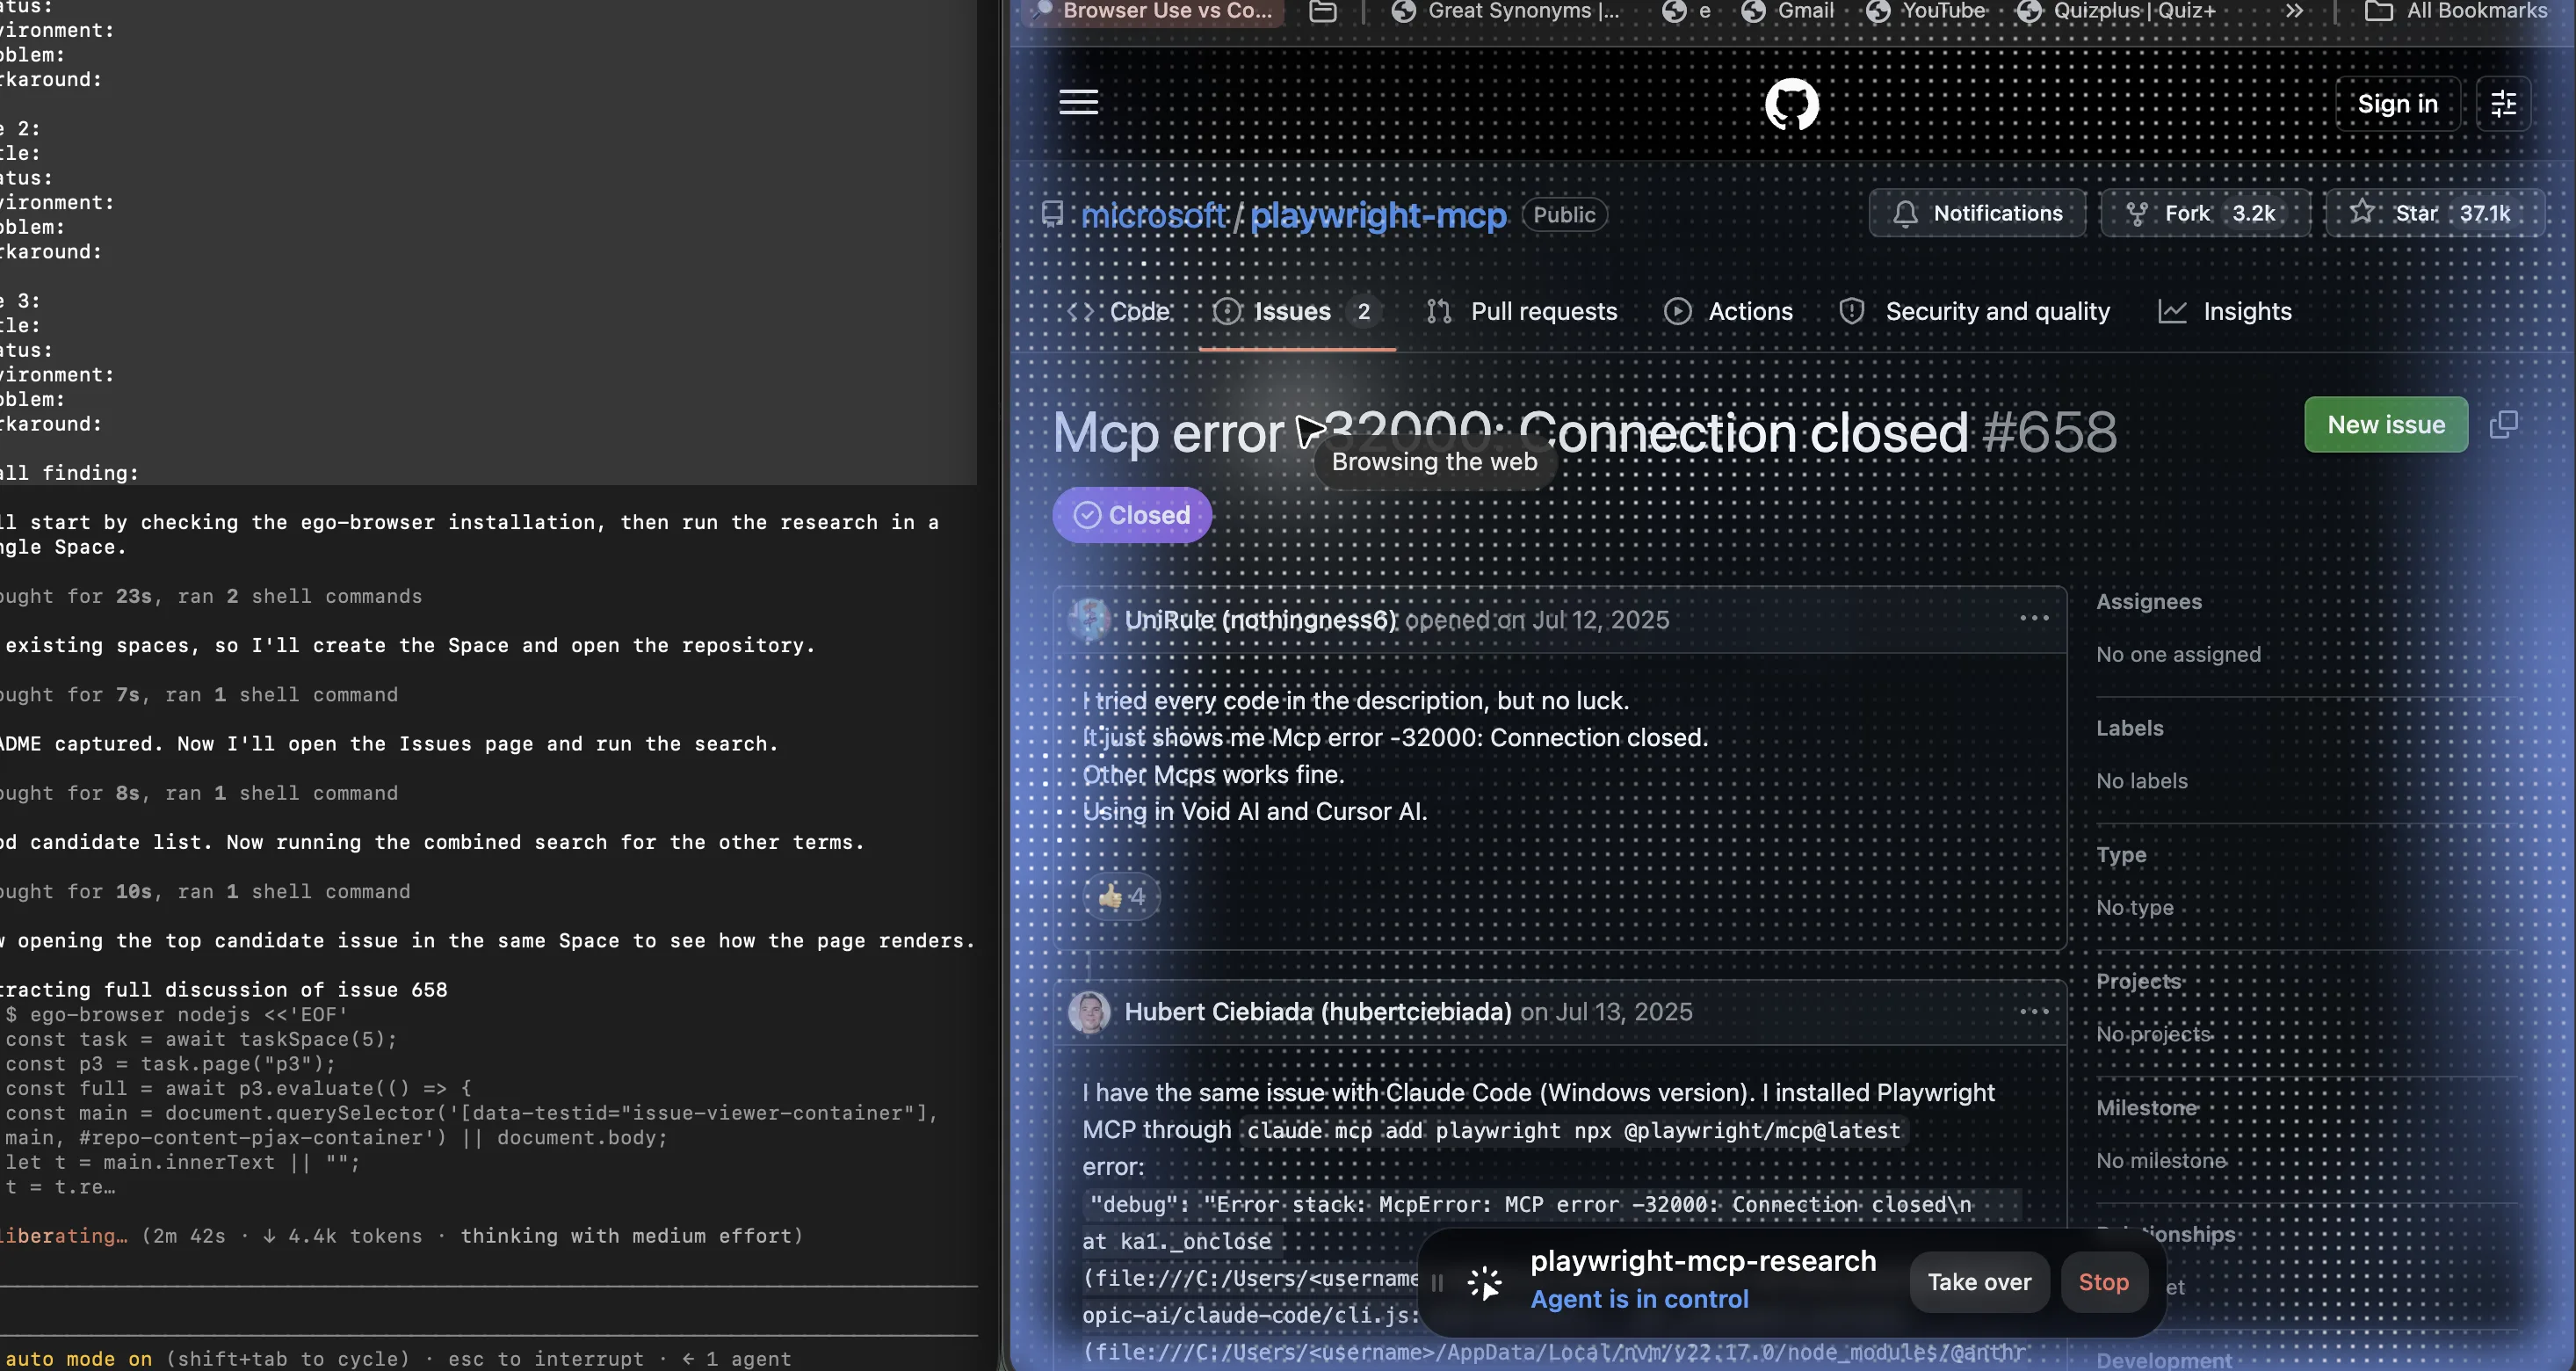Stop the playwright-mcp-research agent
Image resolution: width=2576 pixels, height=1371 pixels.
(x=2103, y=1282)
